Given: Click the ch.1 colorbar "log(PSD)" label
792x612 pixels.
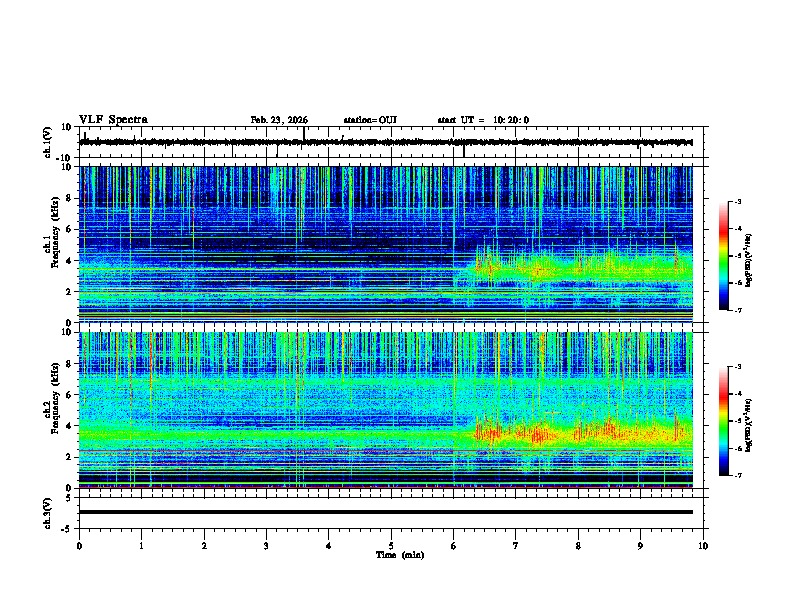Looking at the screenshot, I should pyautogui.click(x=748, y=261).
